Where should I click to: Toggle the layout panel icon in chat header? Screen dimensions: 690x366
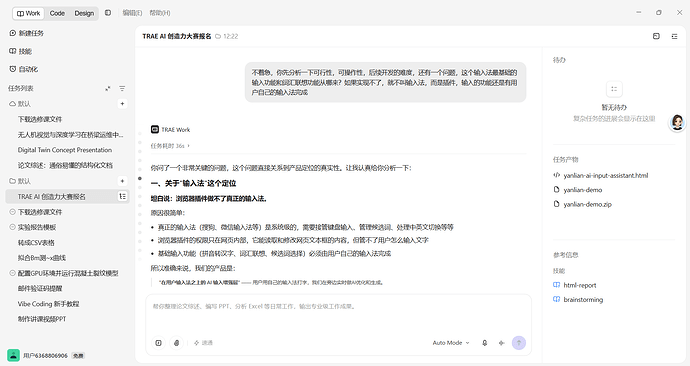(656, 36)
